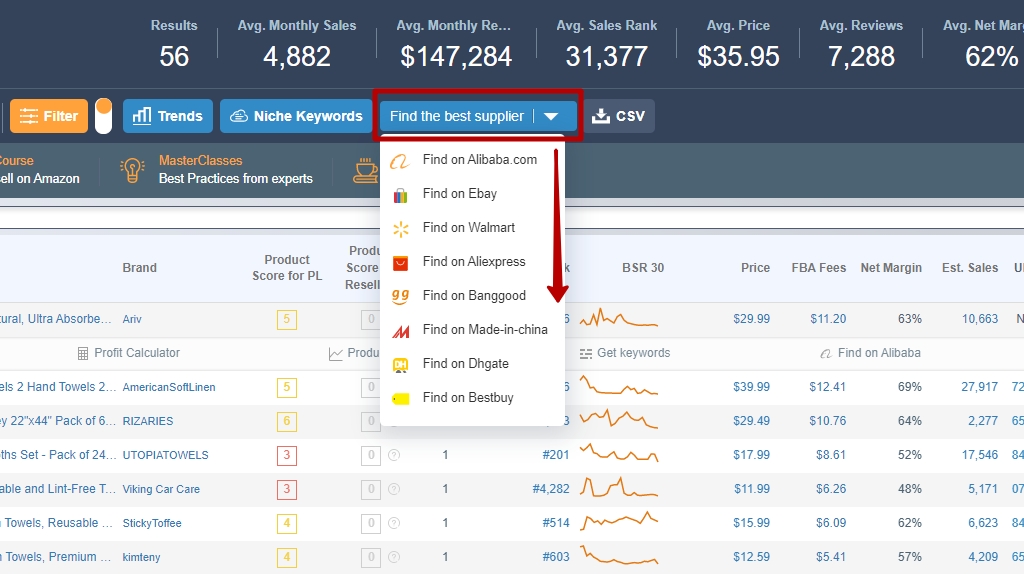Open Niche Keywords tool
The height and width of the screenshot is (574, 1024).
point(296,116)
